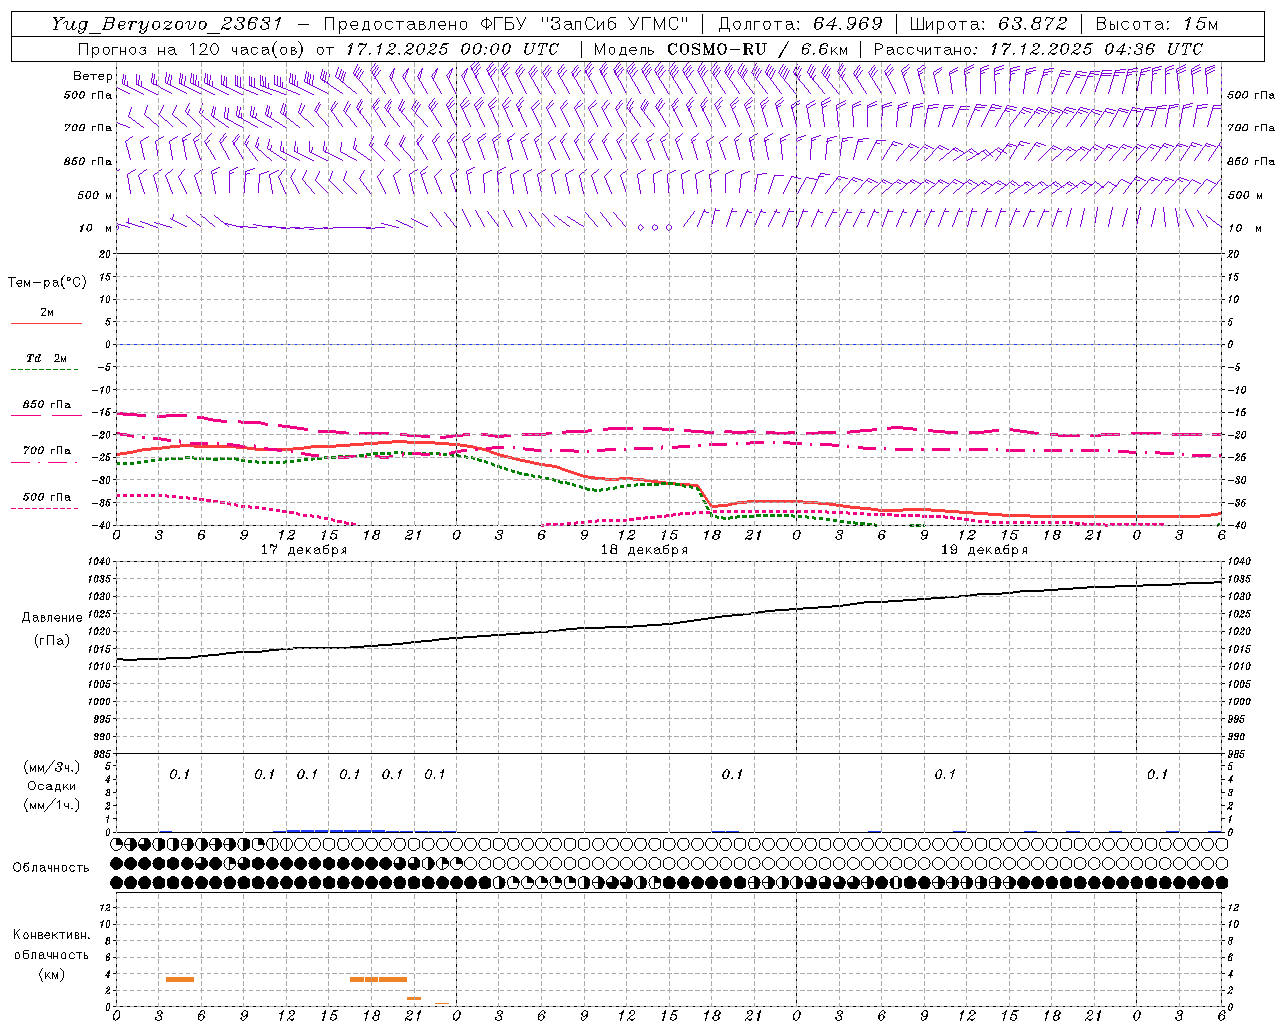Click the orange convective bar near 3–6h
Screen dimensions: 1280x1024
click(x=180, y=979)
